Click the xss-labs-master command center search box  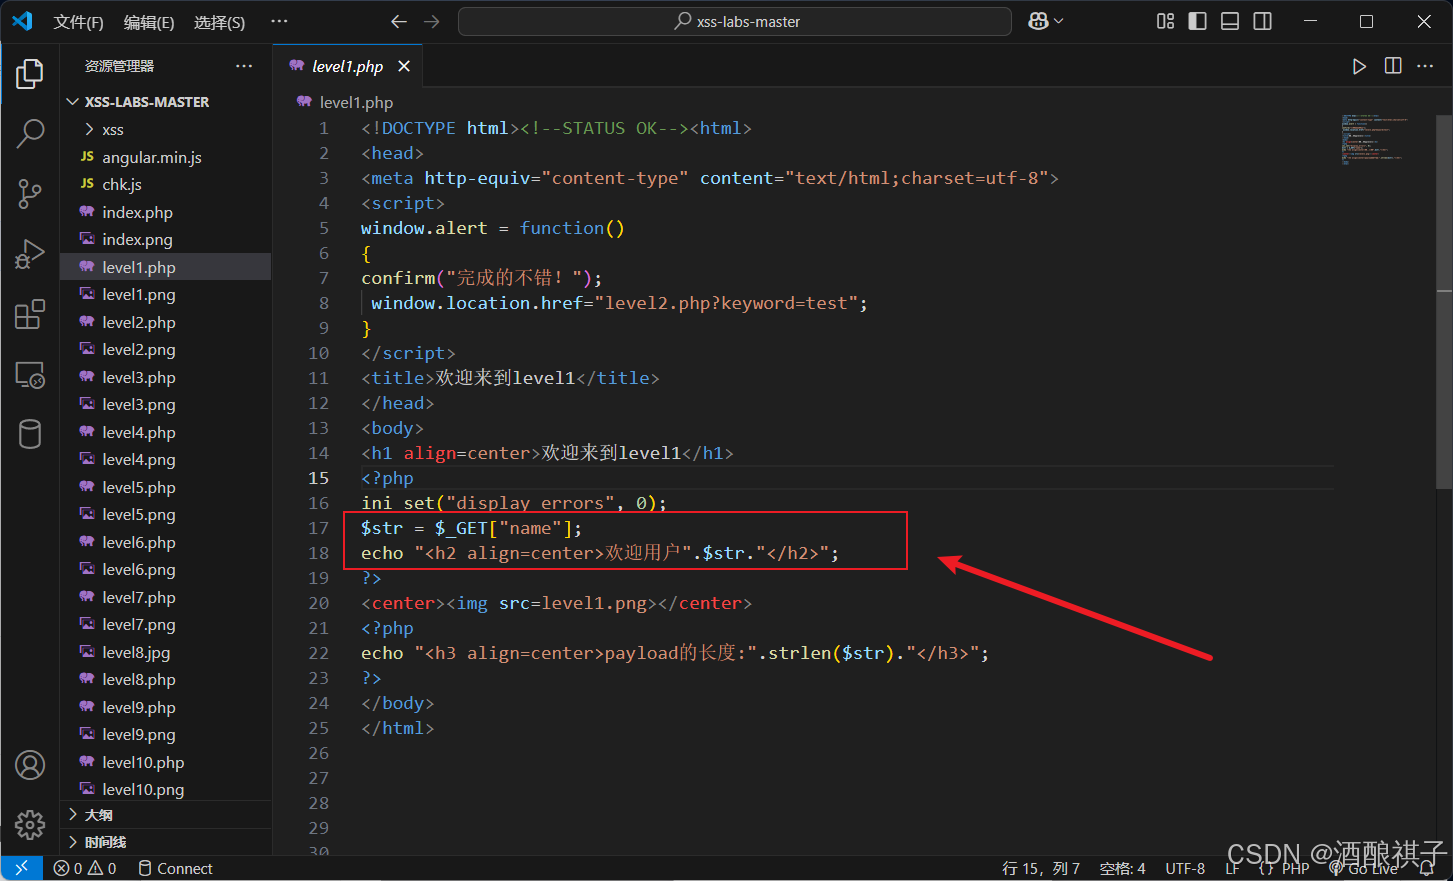(735, 21)
